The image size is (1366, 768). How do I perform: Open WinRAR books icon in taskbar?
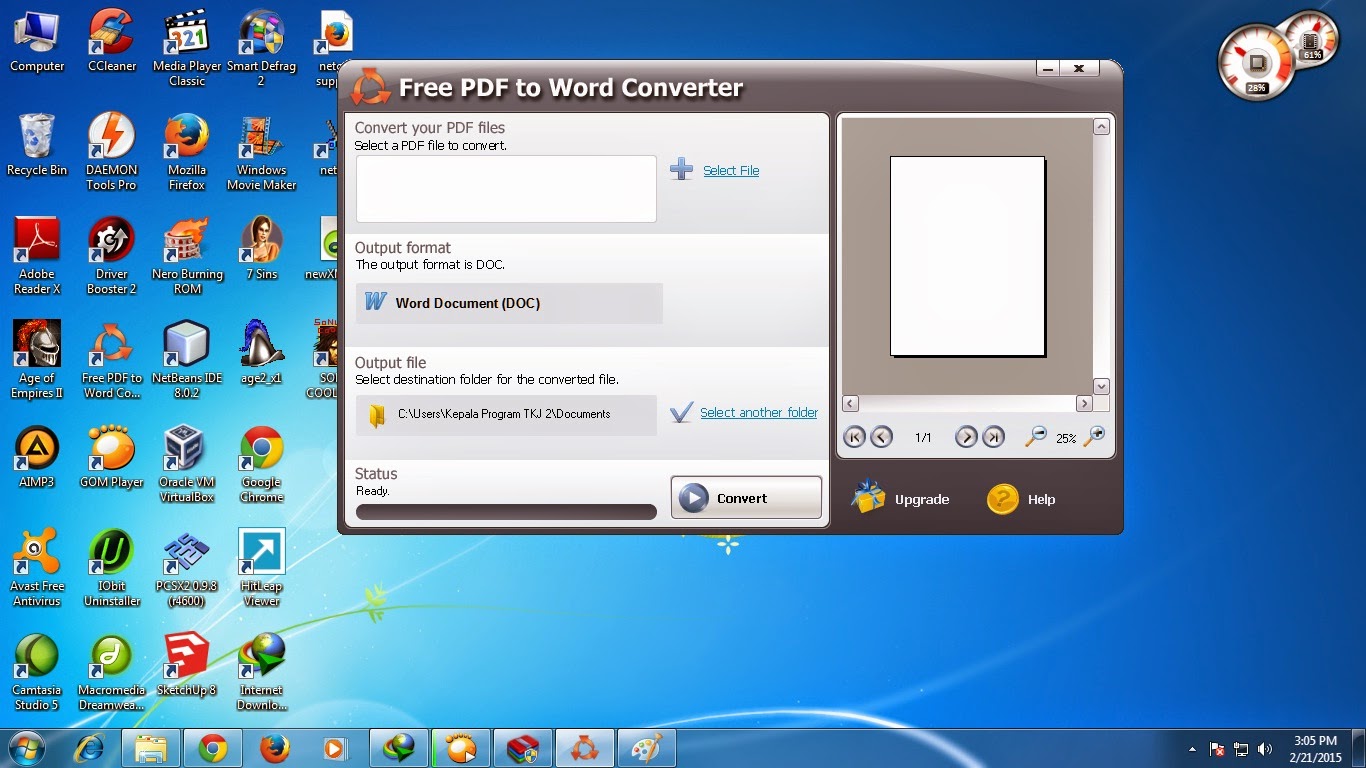click(523, 748)
